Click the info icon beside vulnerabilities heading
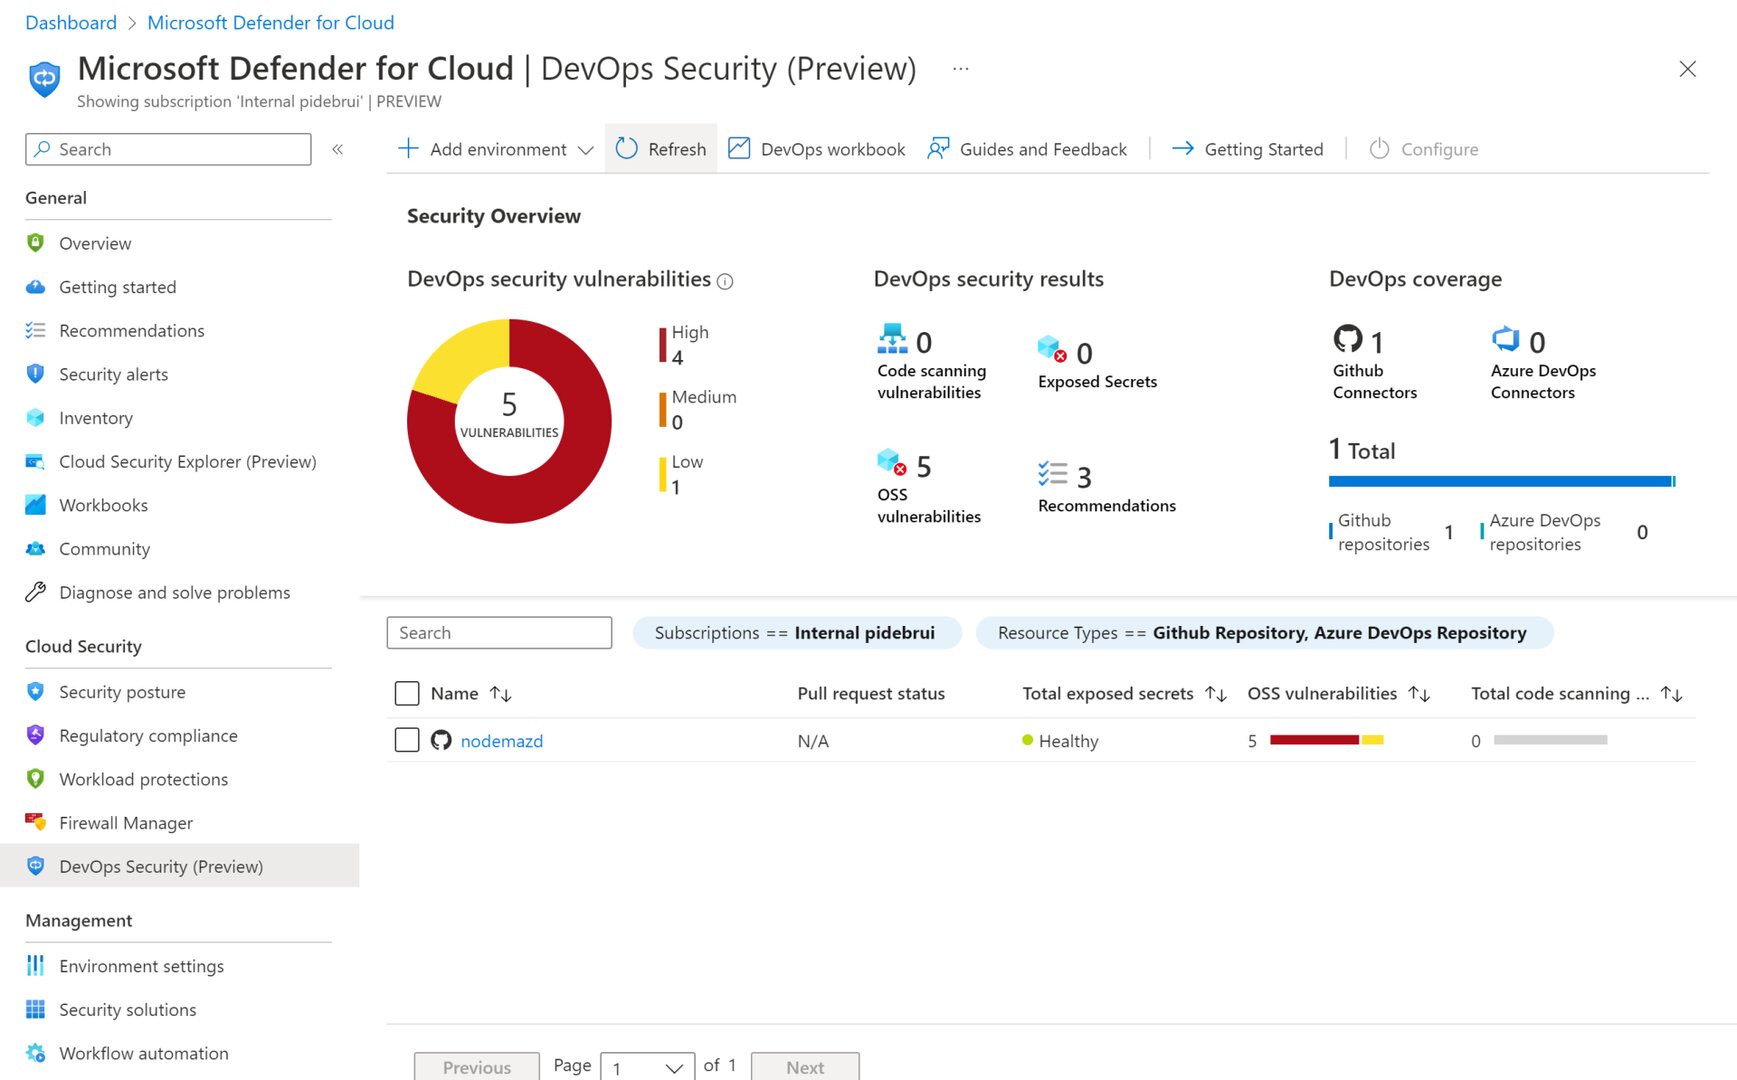The image size is (1737, 1080). tap(726, 282)
